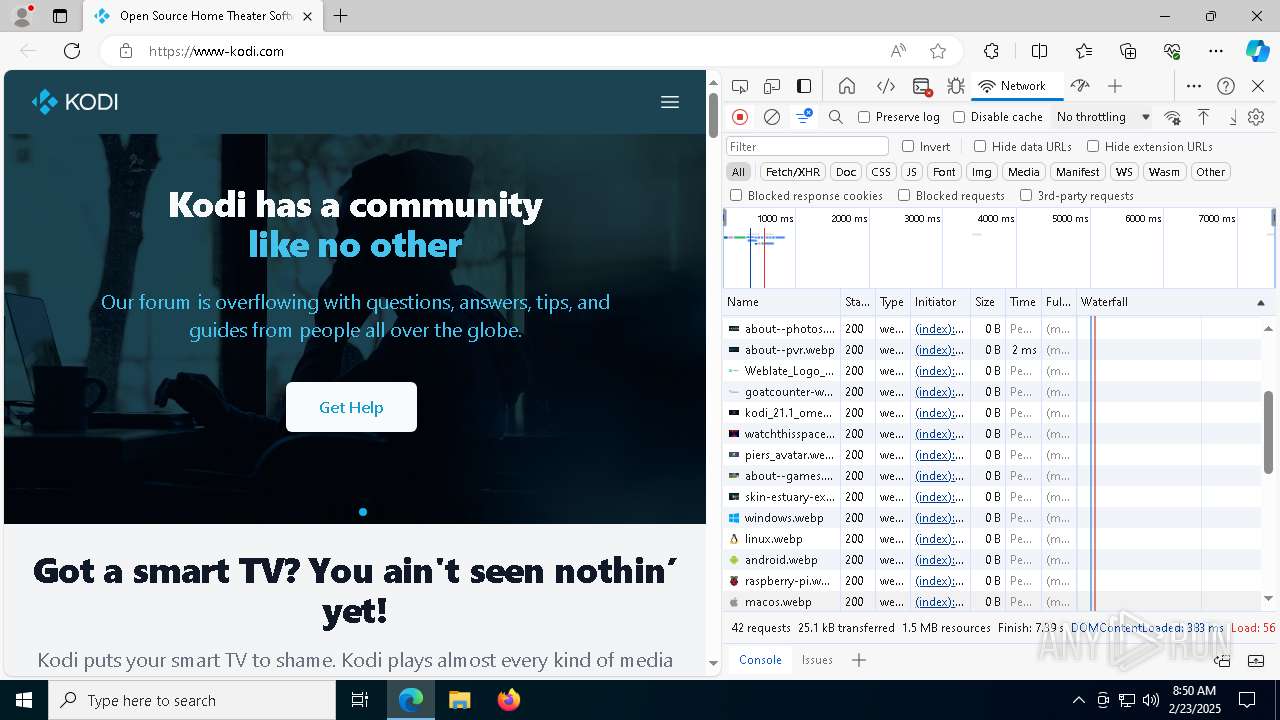The width and height of the screenshot is (1280, 720).
Task: Click the requests table vertical scrollbar thumb
Action: tap(1269, 432)
